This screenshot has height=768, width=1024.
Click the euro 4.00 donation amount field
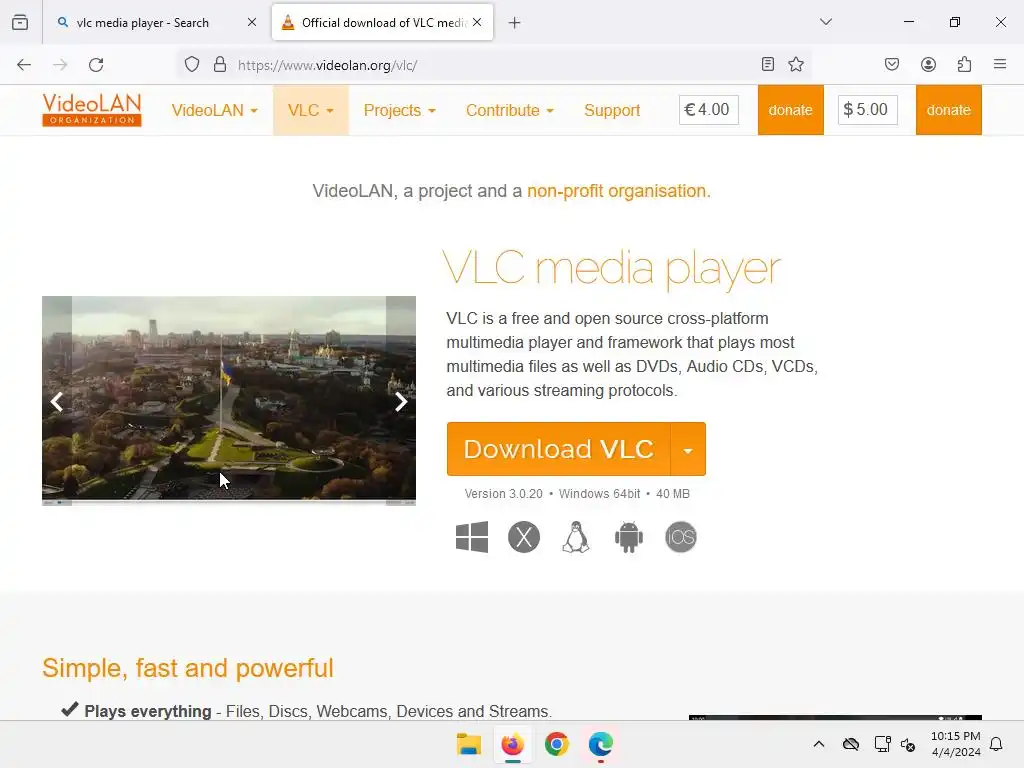(x=709, y=109)
